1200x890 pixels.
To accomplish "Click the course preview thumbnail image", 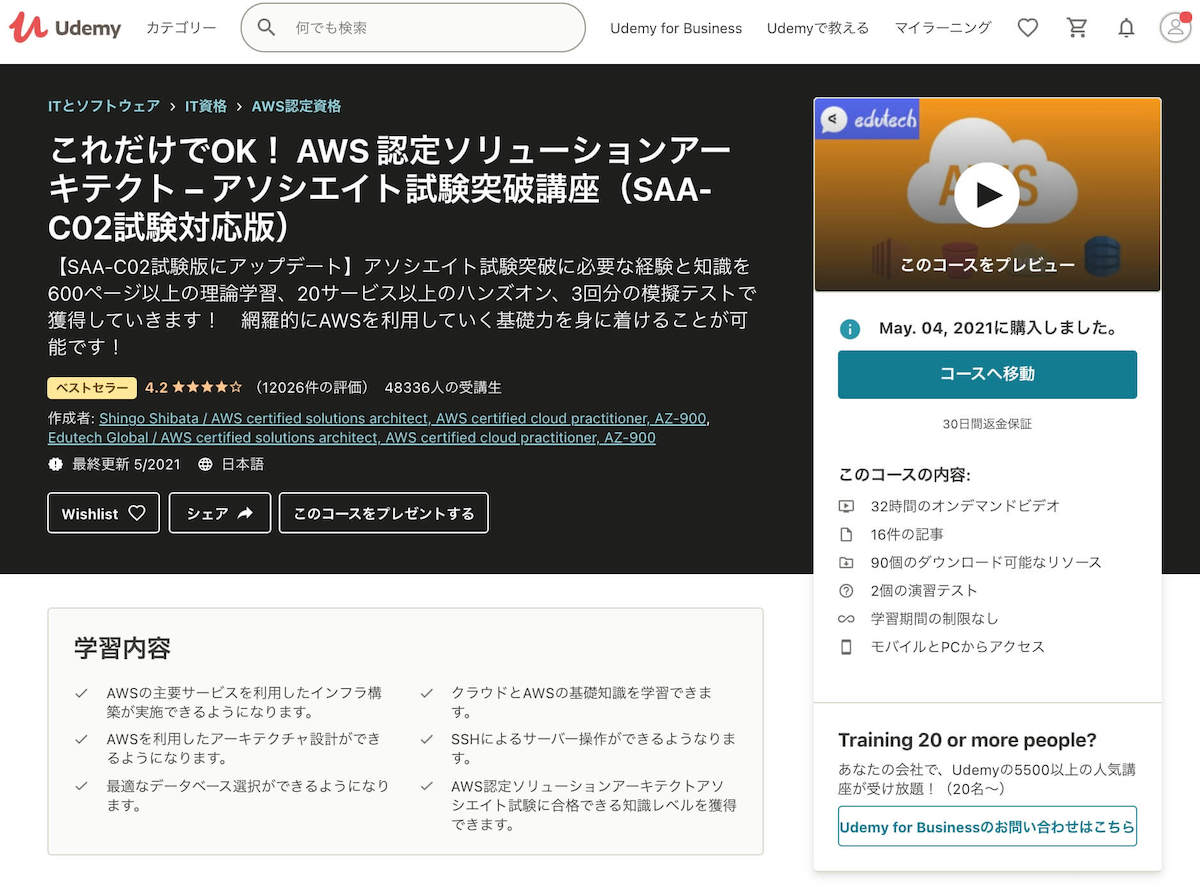I will click(x=987, y=195).
